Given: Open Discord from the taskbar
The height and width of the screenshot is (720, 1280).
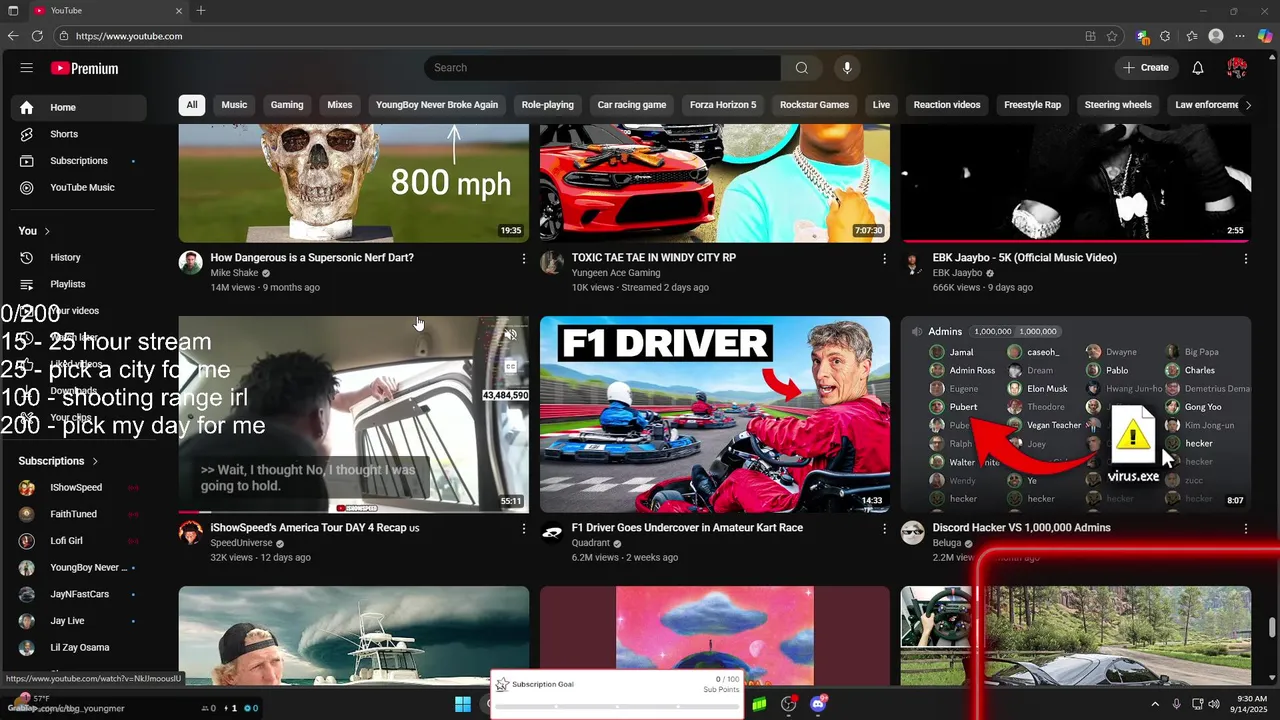Looking at the screenshot, I should (x=818, y=705).
